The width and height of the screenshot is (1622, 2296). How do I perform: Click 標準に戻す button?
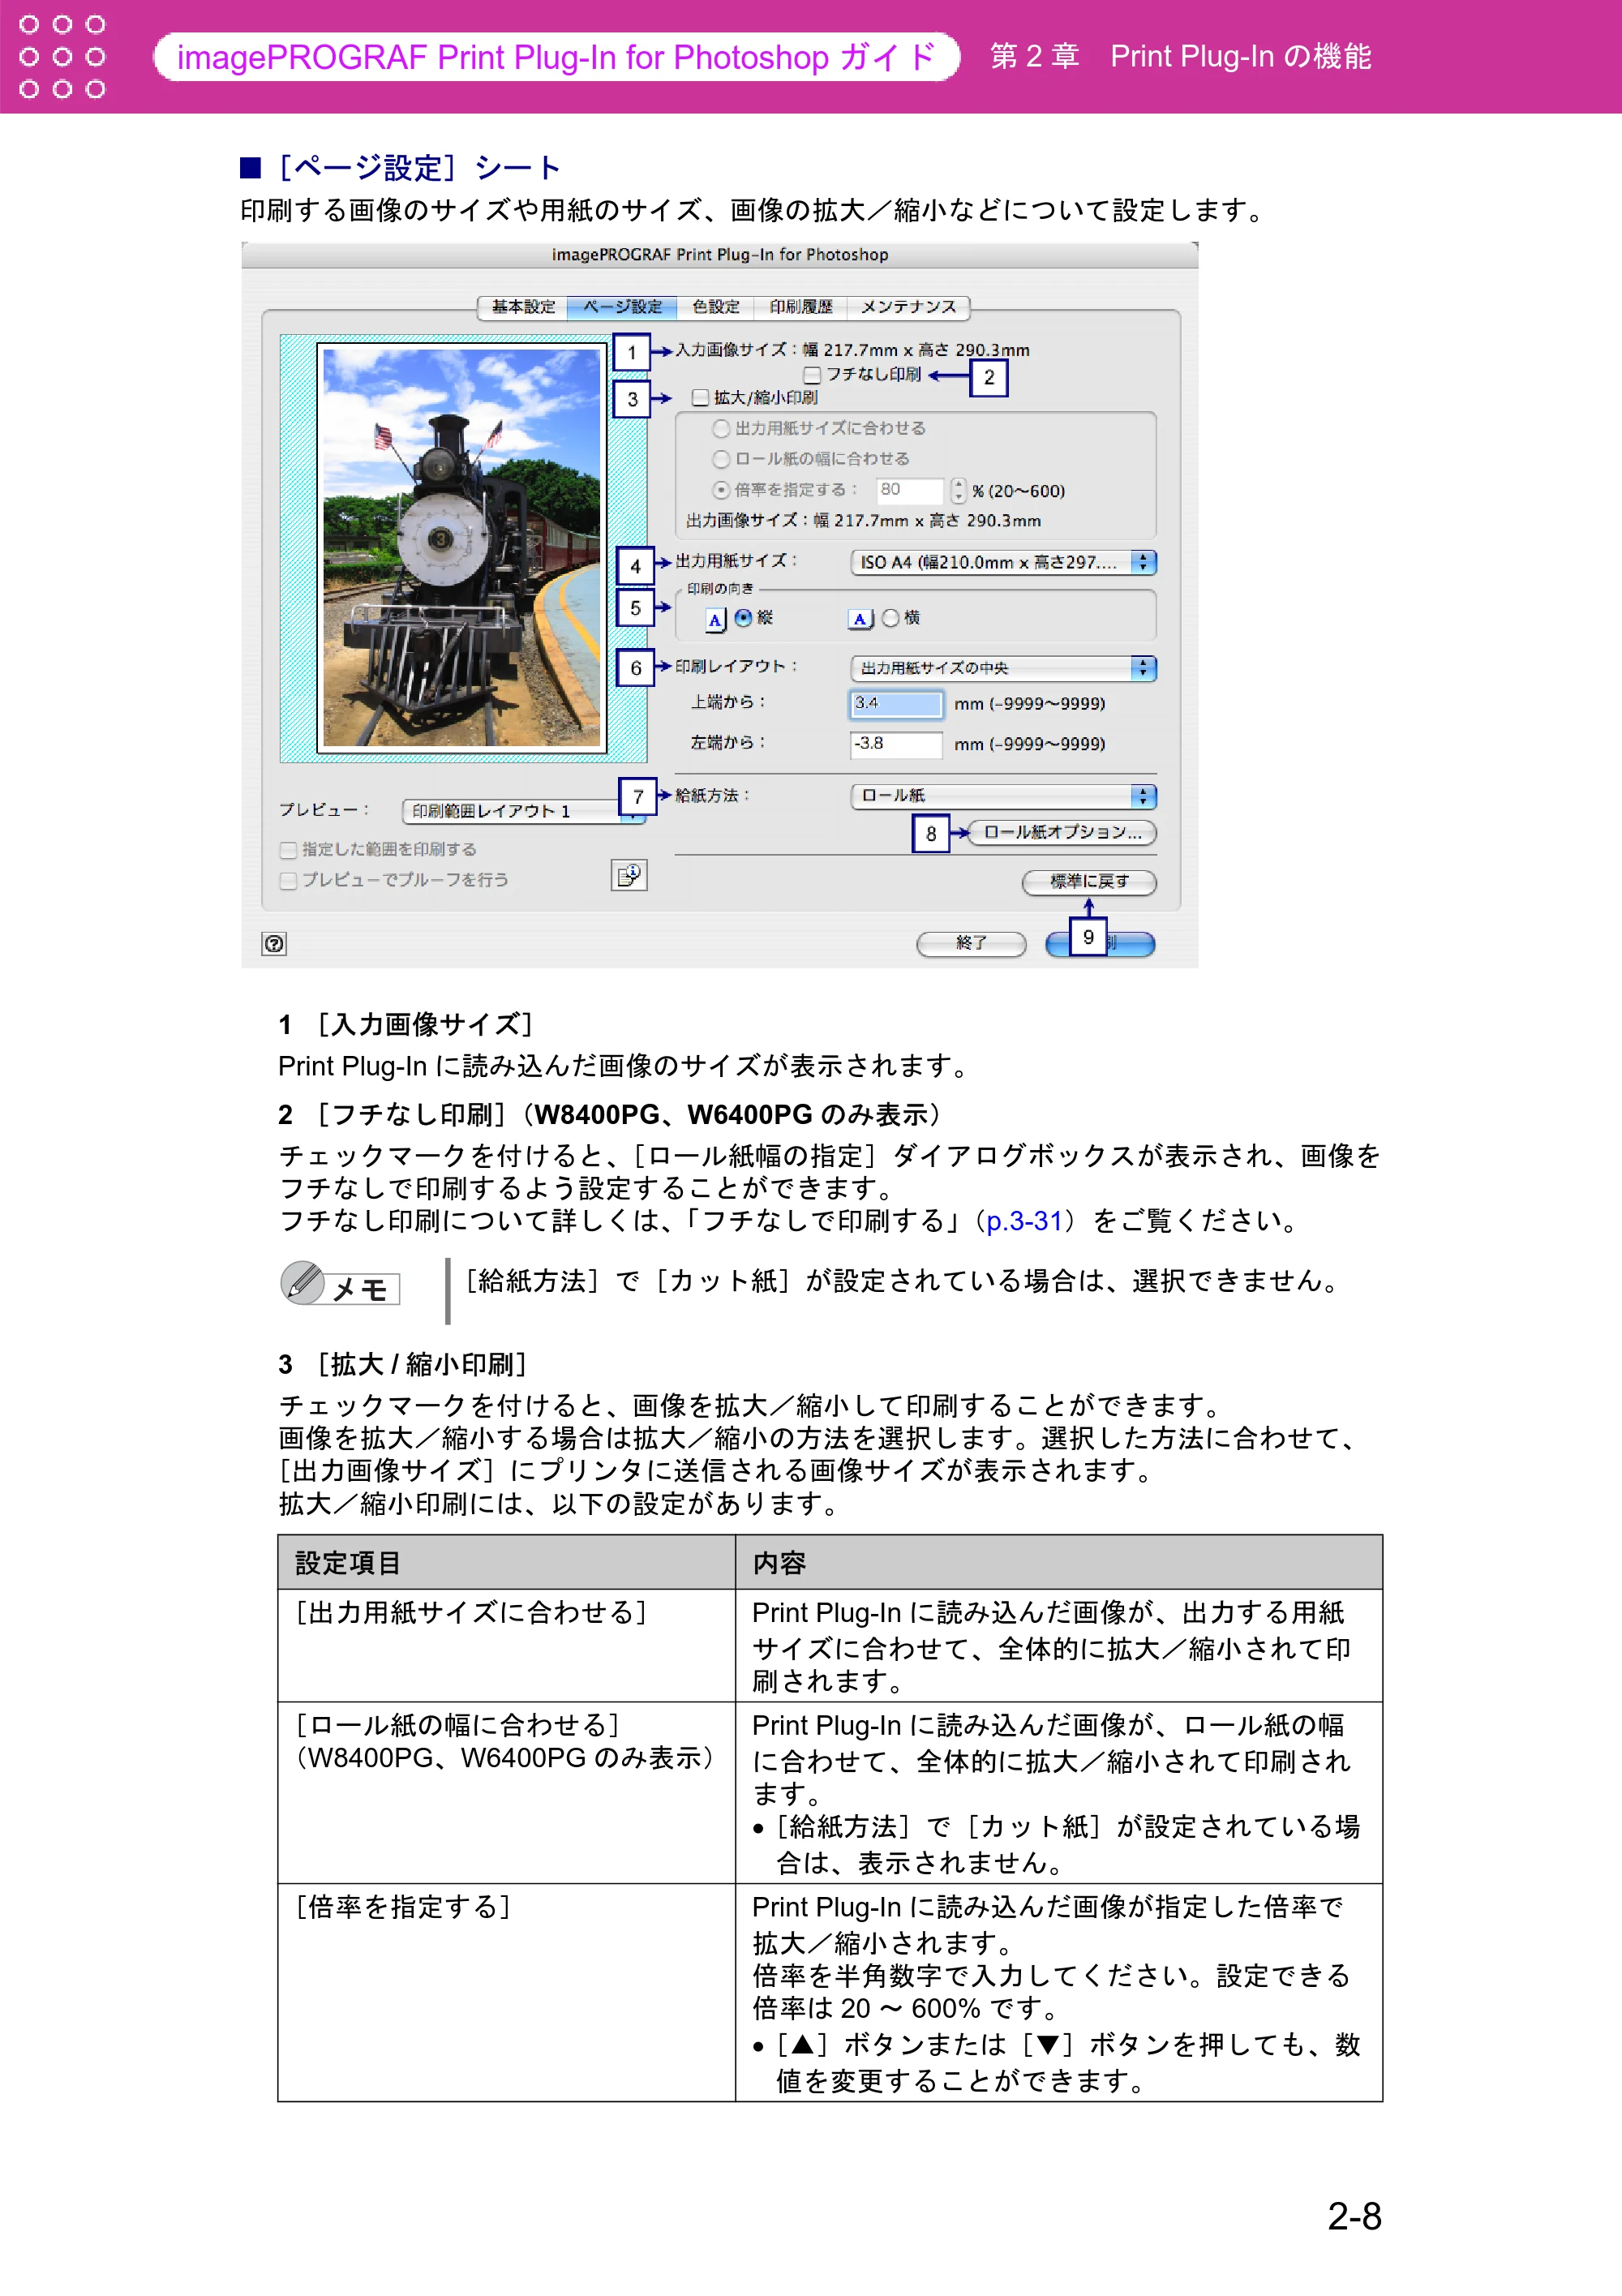point(1089,882)
